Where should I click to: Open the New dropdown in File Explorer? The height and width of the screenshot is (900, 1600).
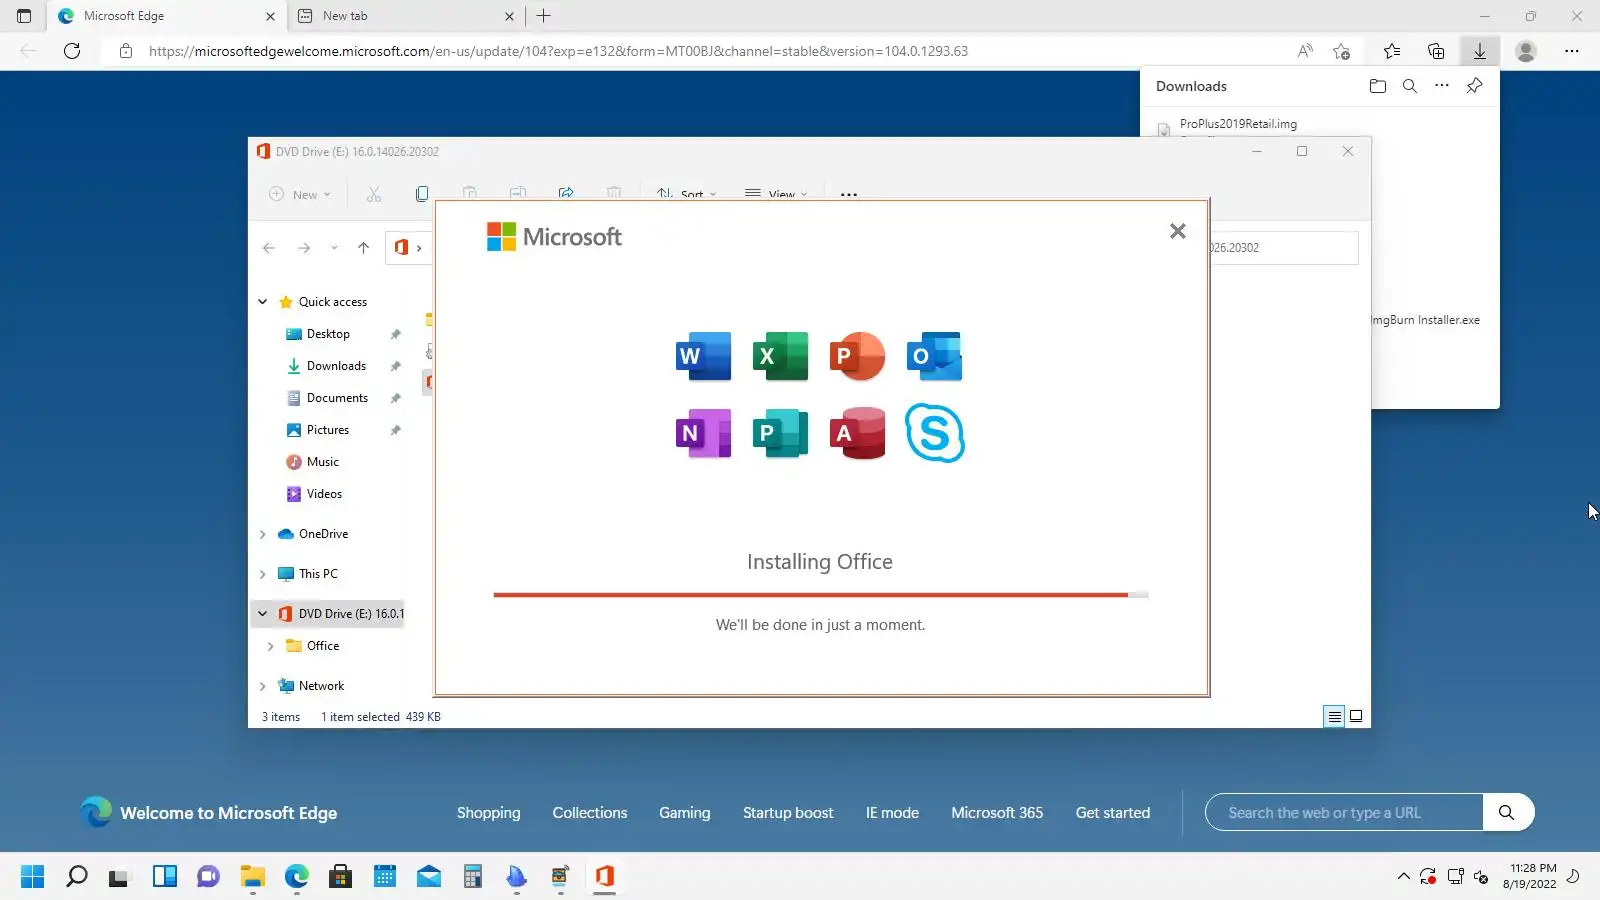300,194
